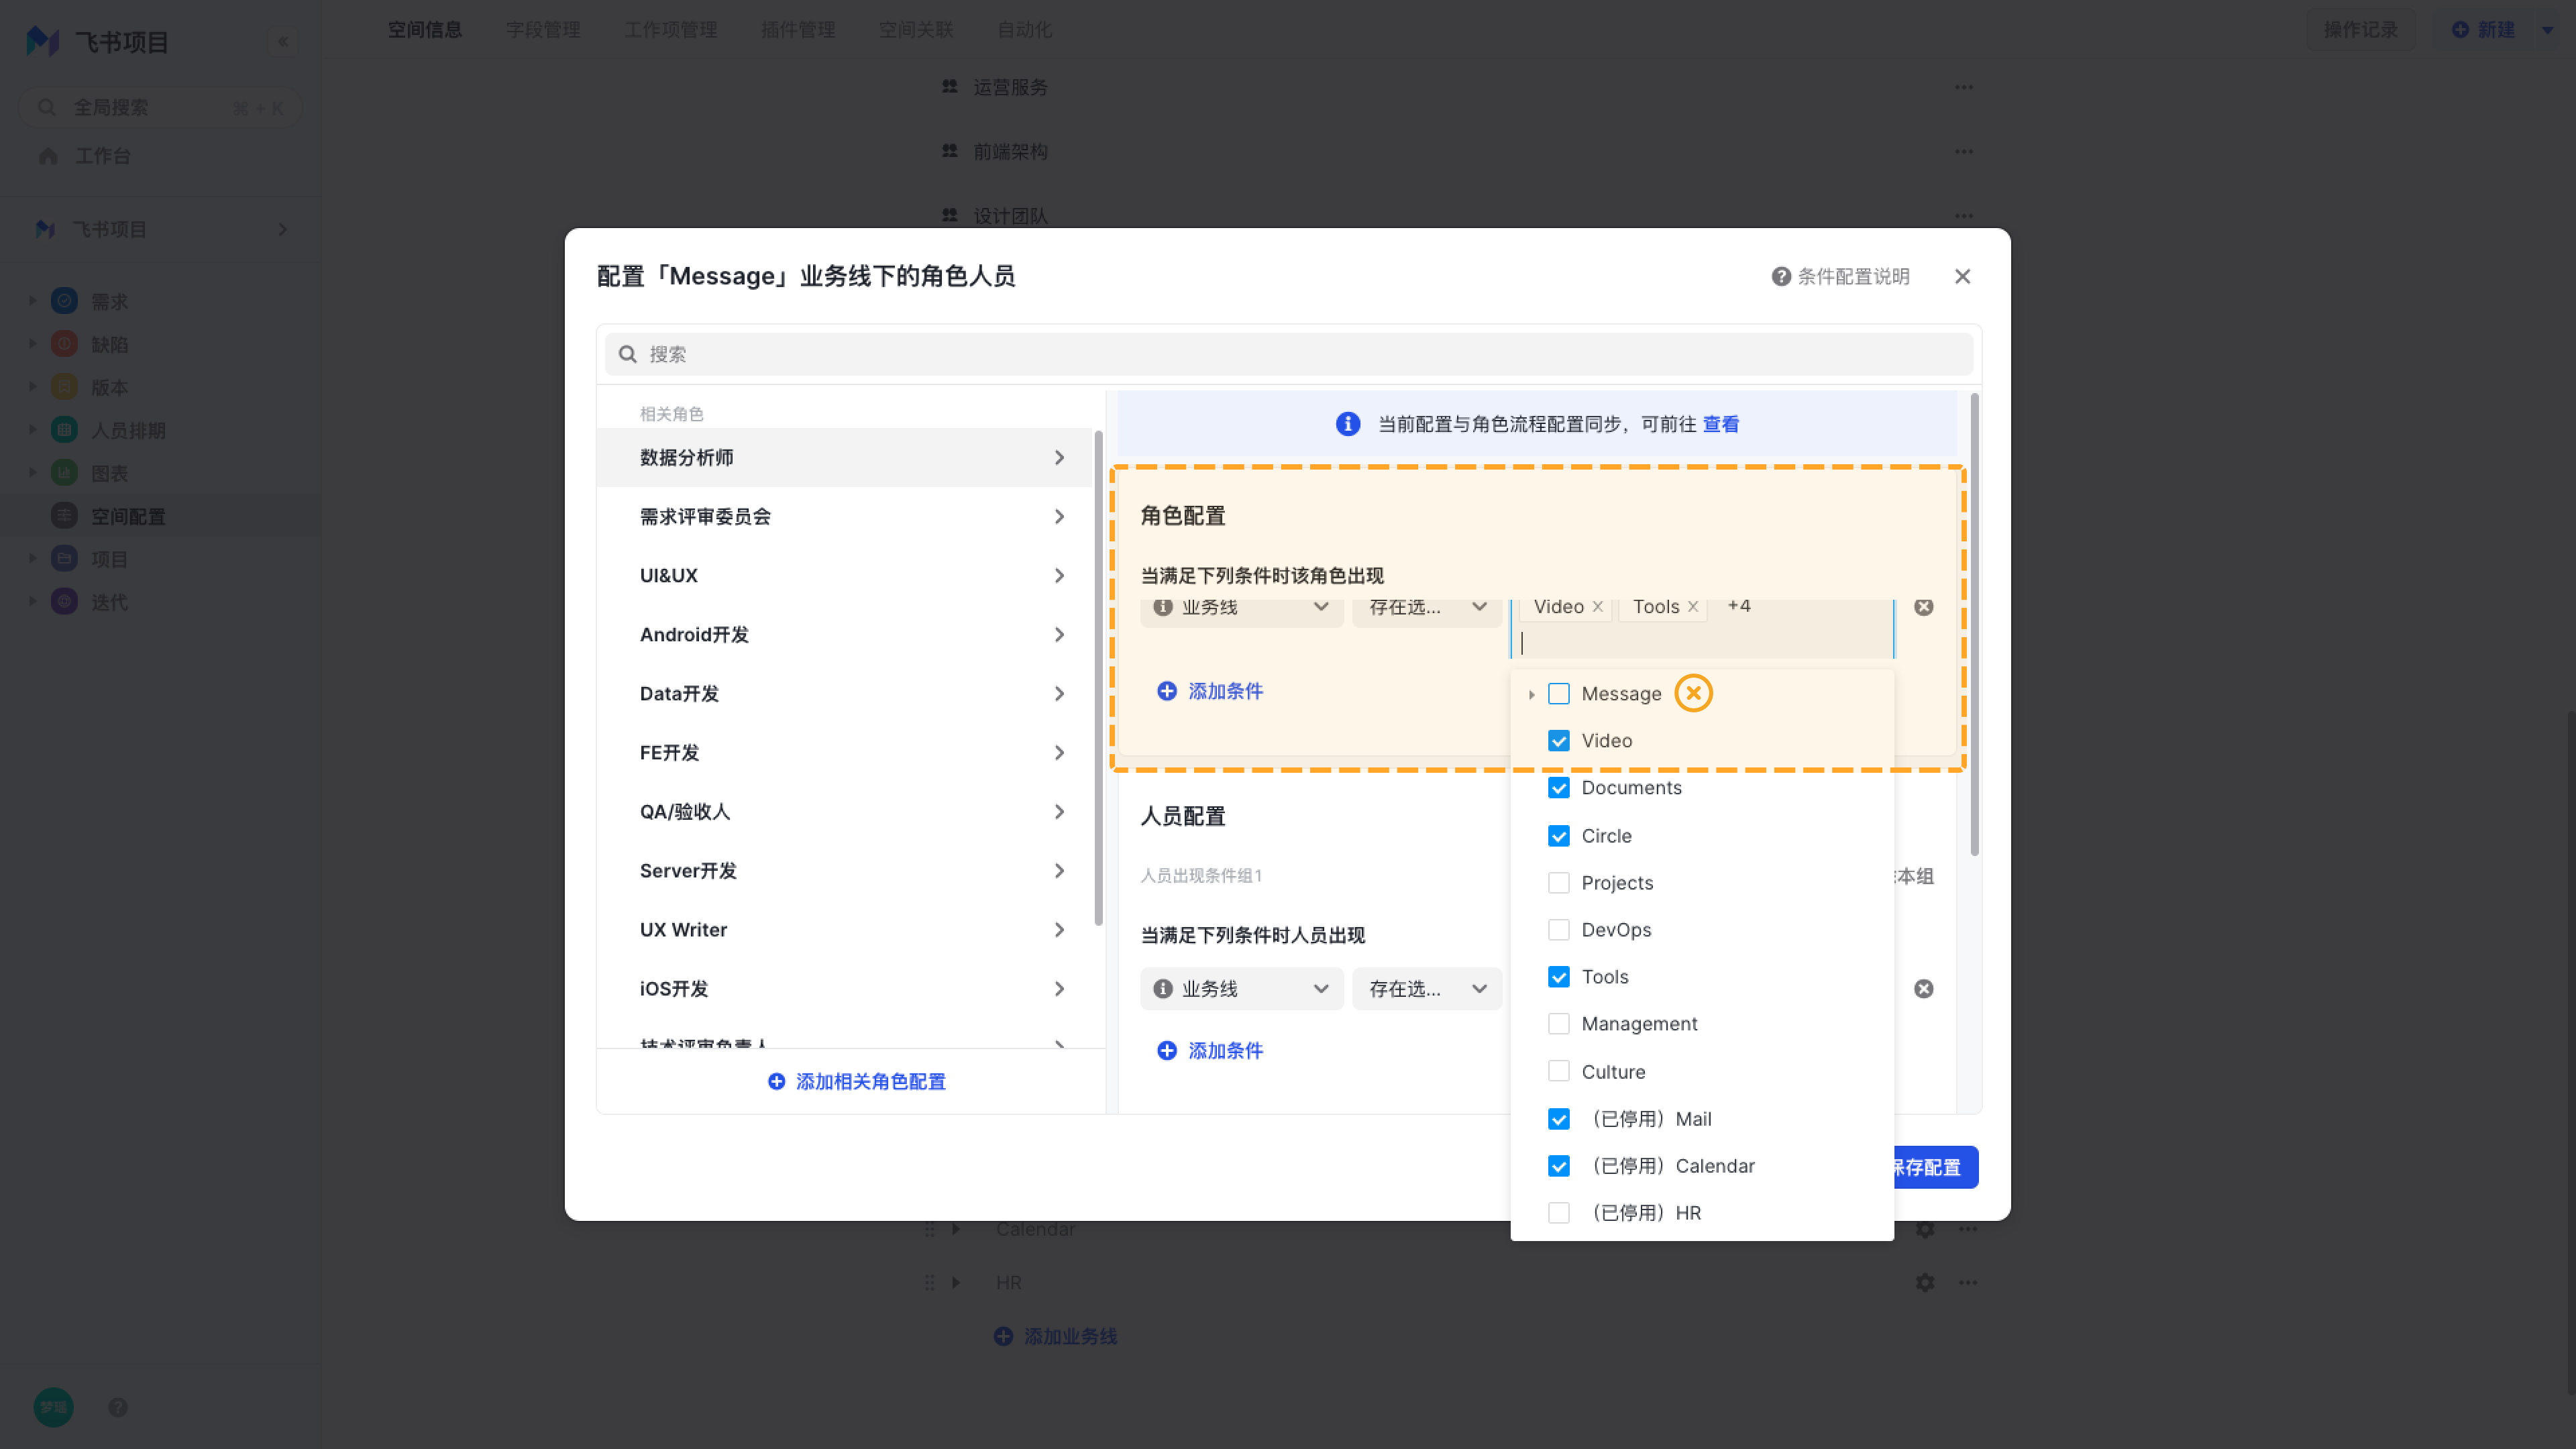Expand the 需求评审委员会 role chevron
This screenshot has width=2576, height=1449.
coord(1059,516)
